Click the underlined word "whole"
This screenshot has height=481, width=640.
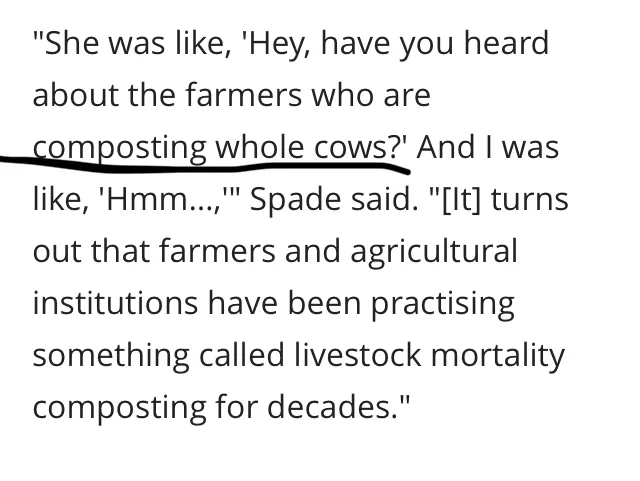coord(260,147)
